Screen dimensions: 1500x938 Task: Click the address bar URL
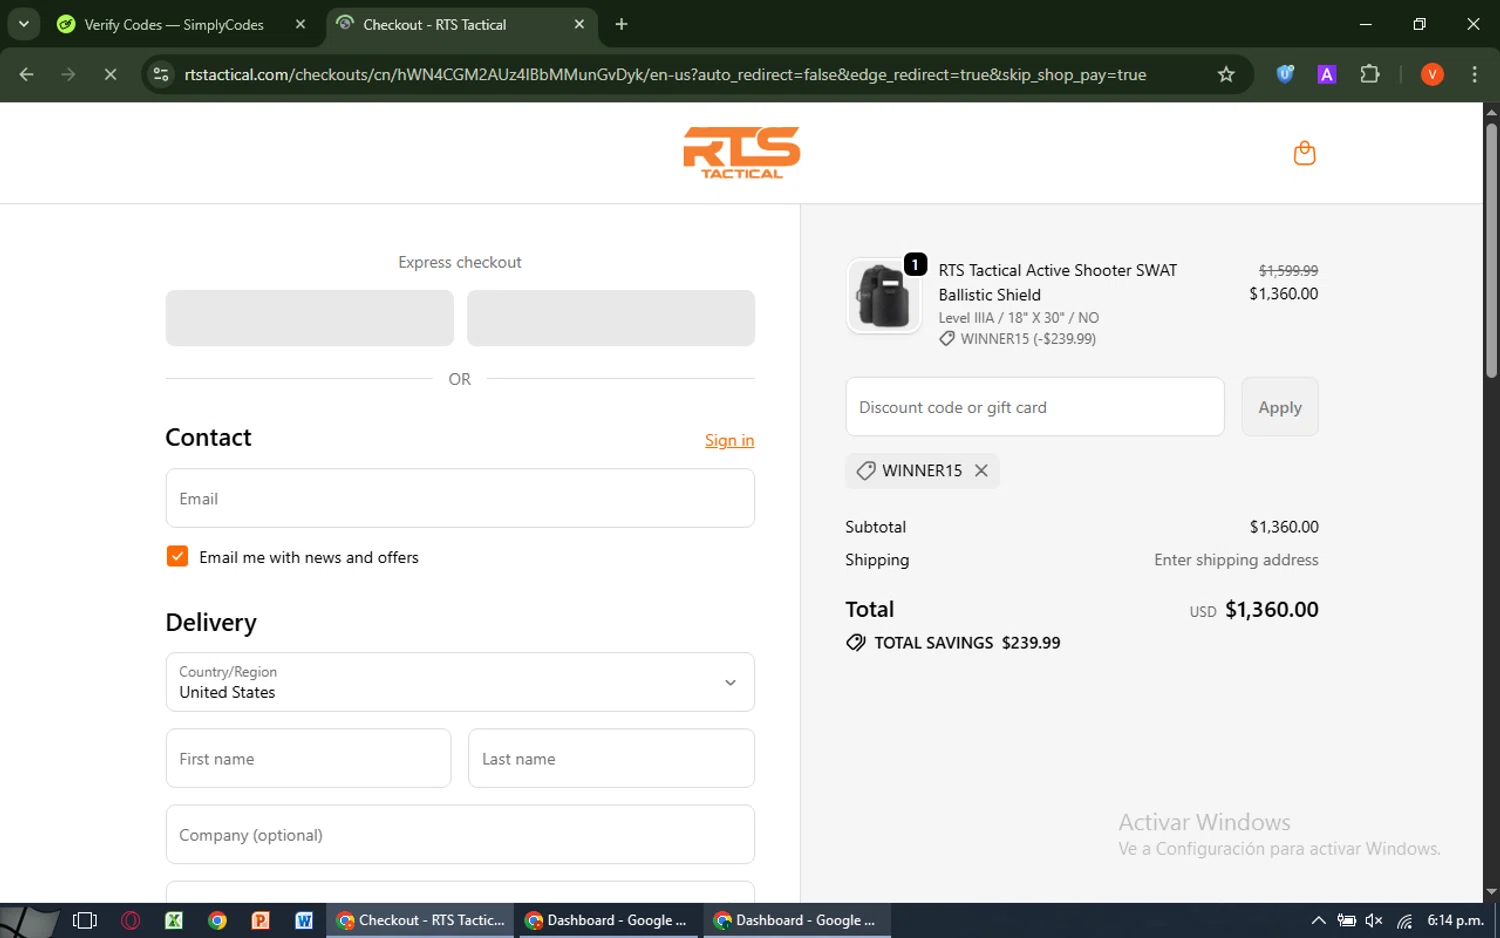665,74
